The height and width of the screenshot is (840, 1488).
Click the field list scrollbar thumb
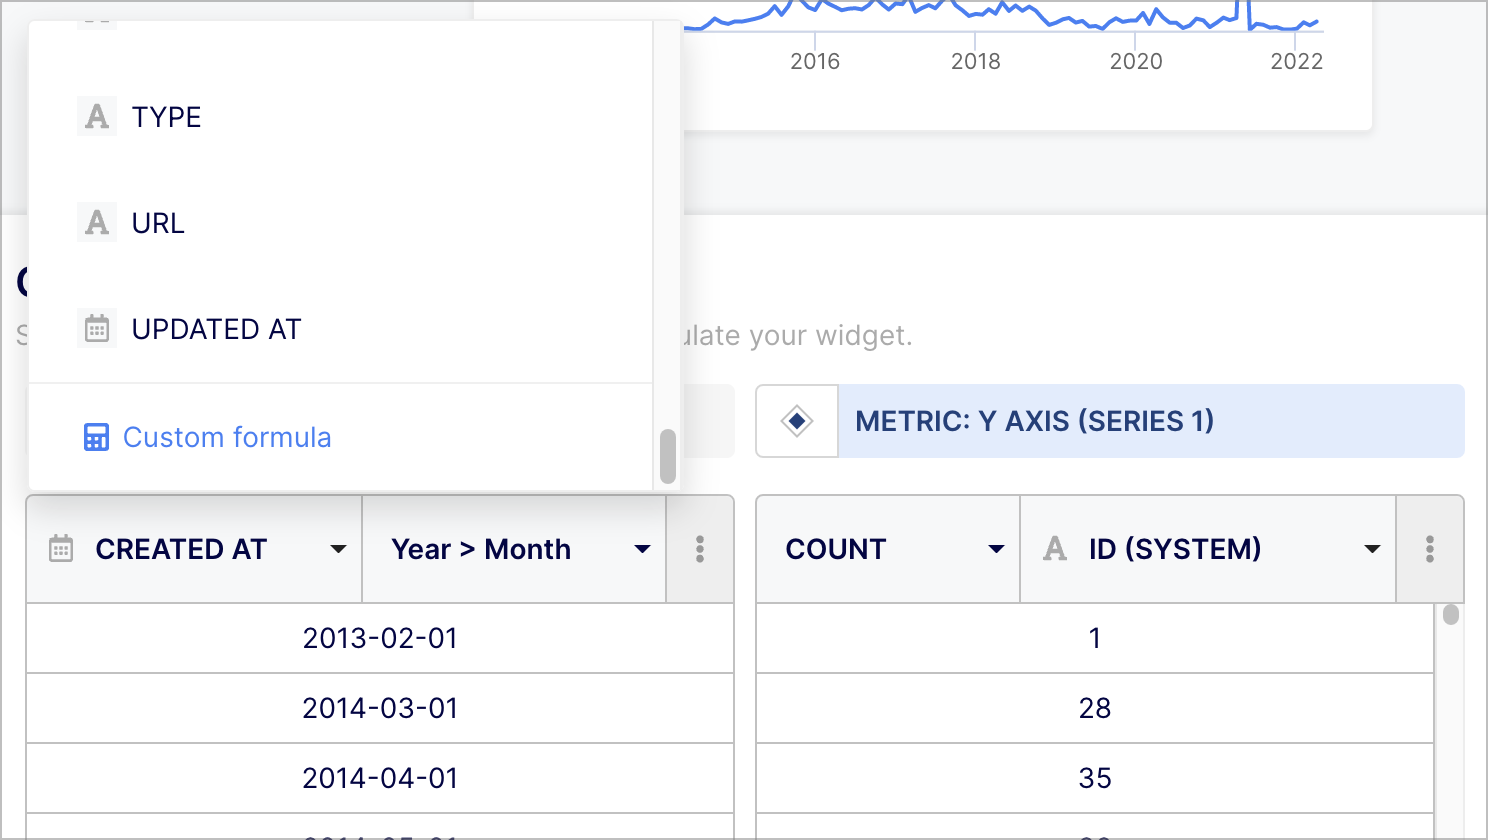tap(668, 457)
